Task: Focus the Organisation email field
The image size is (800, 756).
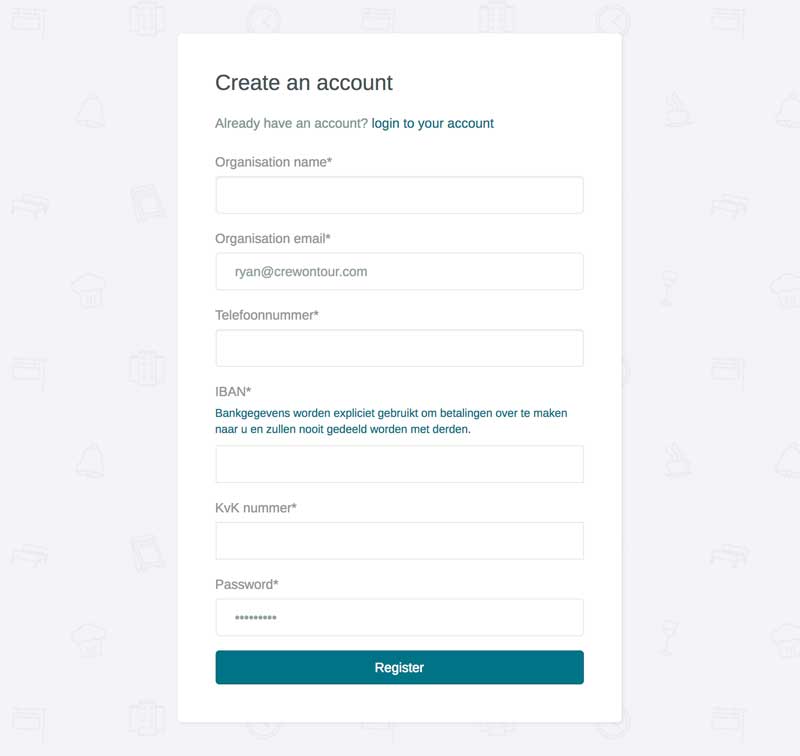Action: click(x=399, y=271)
